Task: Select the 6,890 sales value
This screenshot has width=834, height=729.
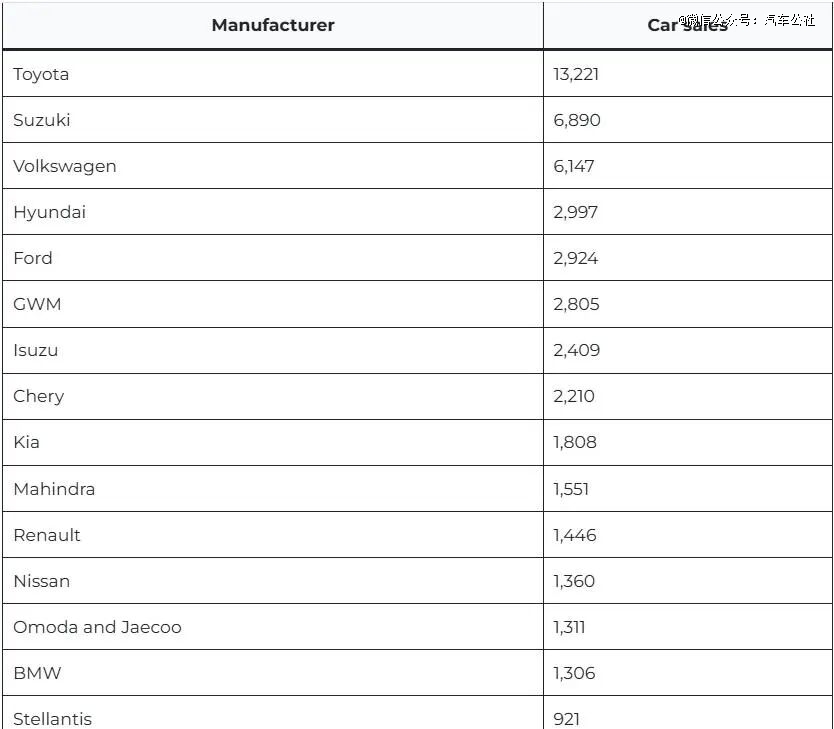Action: [577, 120]
